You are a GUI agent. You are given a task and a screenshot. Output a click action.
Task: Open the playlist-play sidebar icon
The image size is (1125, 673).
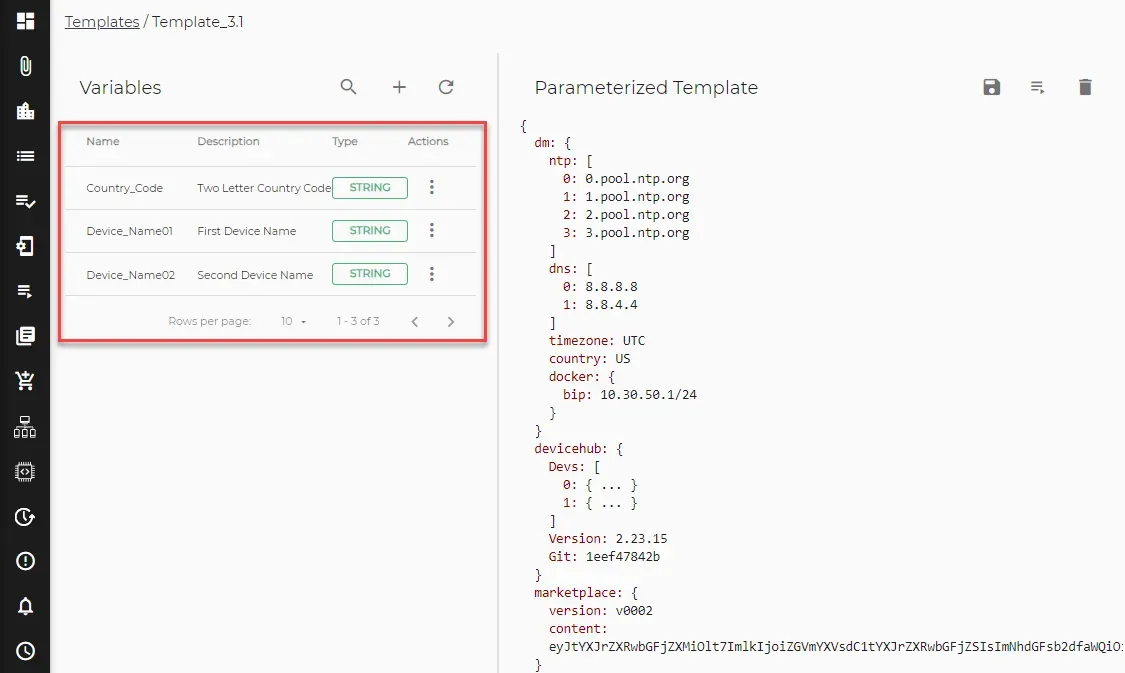coord(25,291)
